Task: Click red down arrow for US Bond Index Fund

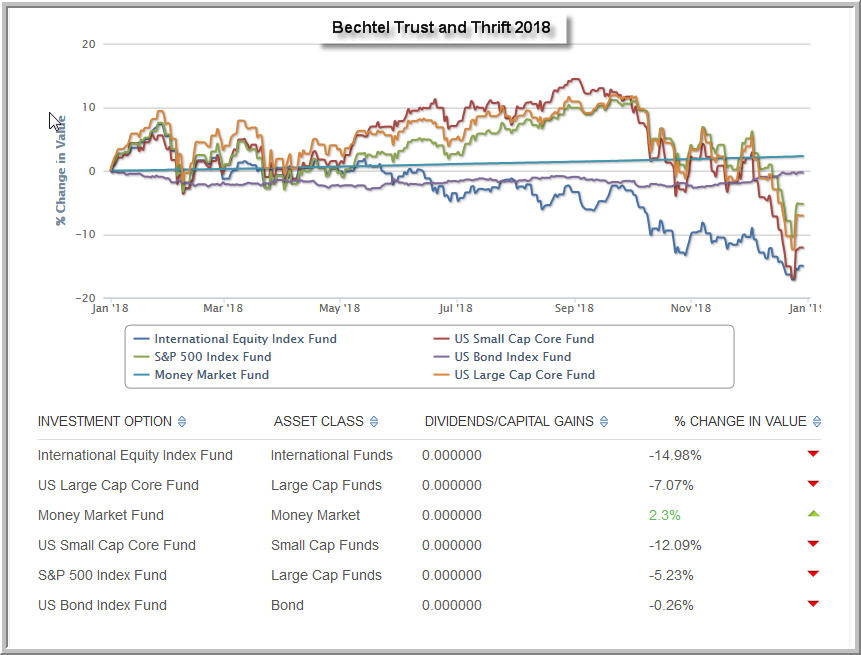Action: pyautogui.click(x=813, y=604)
